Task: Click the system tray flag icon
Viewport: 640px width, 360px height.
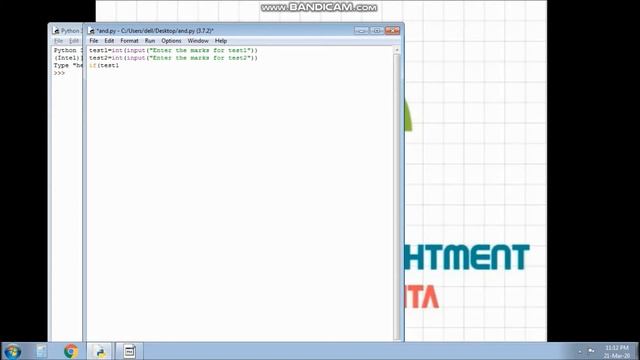Action: click(x=591, y=351)
